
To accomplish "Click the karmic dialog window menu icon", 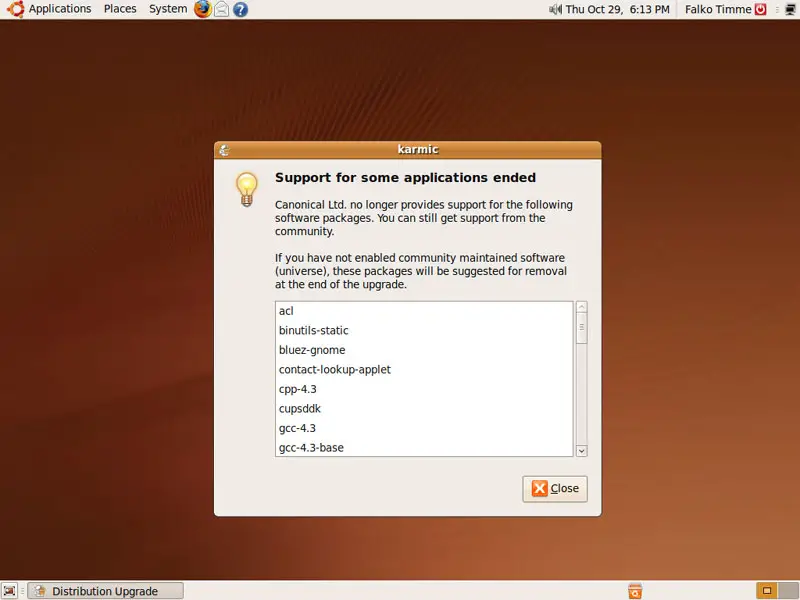I will click(x=224, y=150).
